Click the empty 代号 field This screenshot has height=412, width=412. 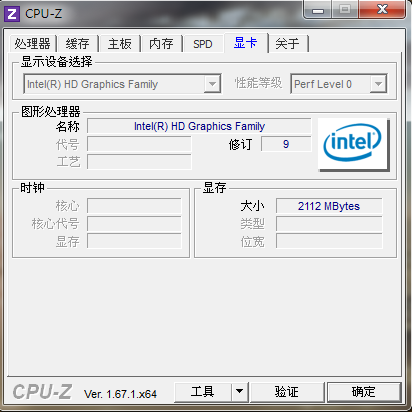coord(139,144)
